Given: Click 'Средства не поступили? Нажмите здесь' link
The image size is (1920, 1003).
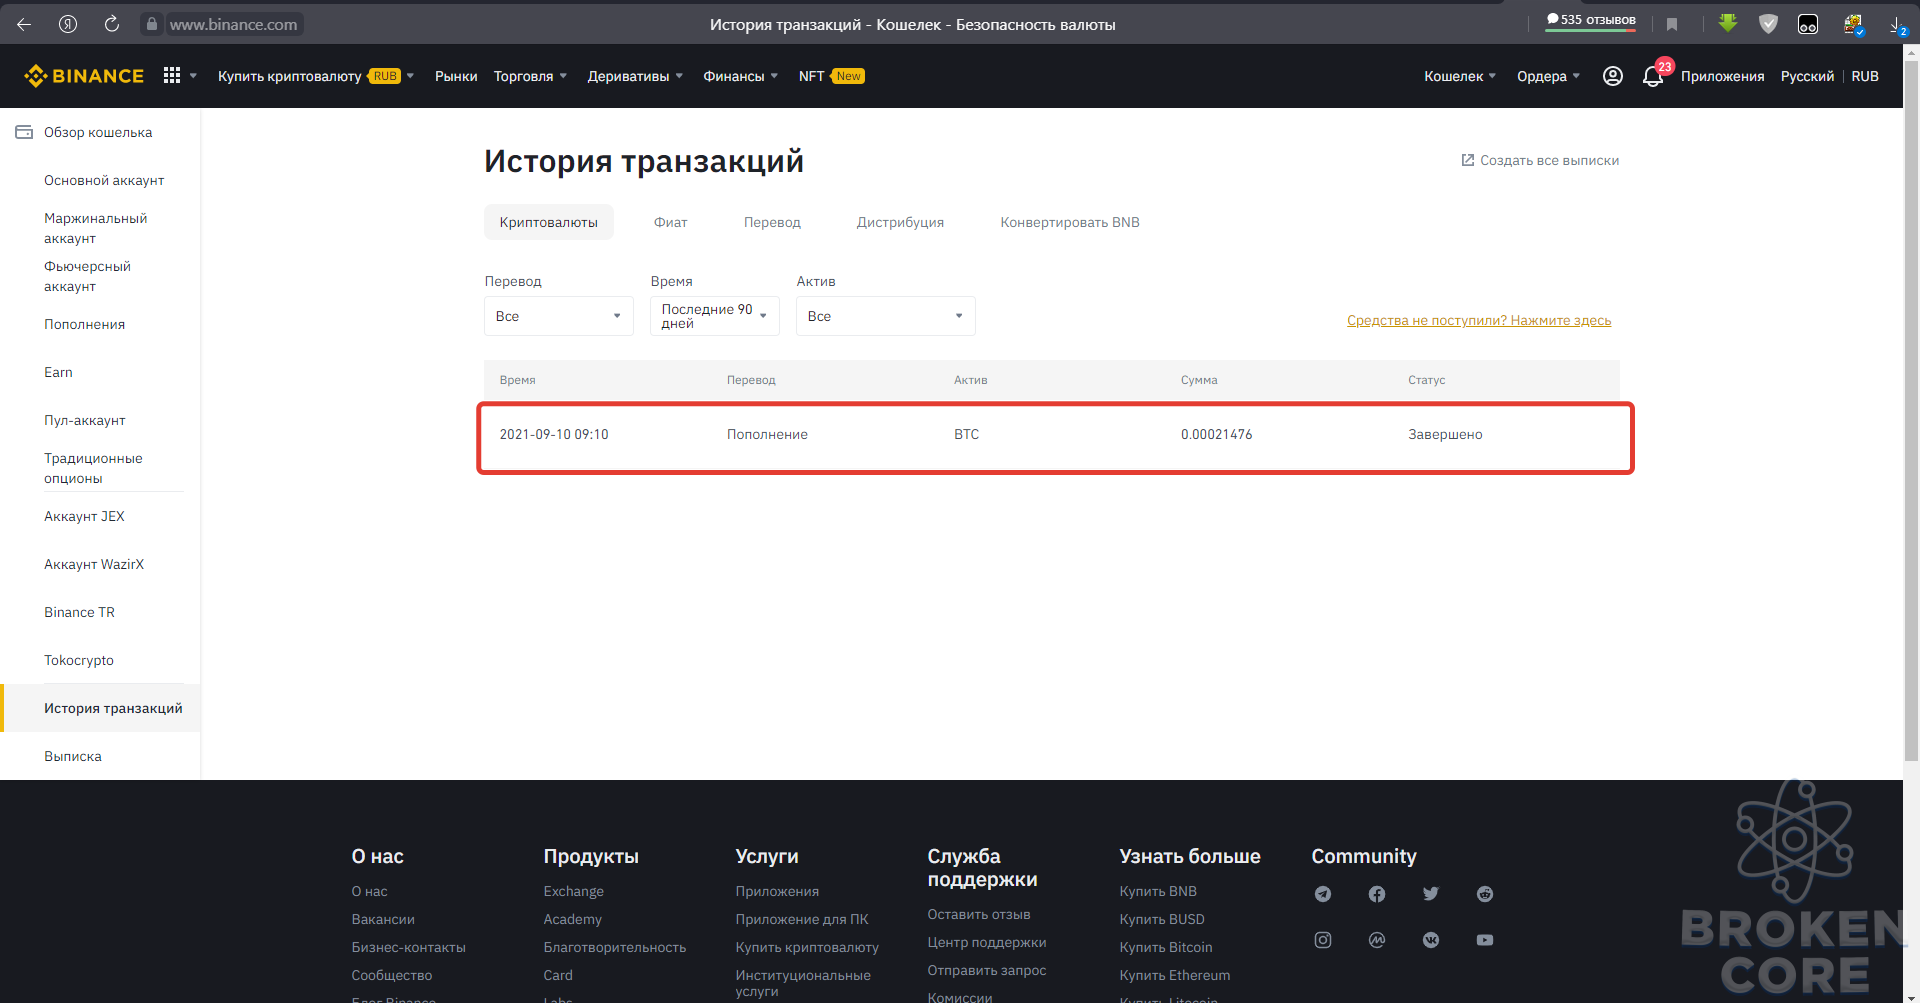Looking at the screenshot, I should click(1479, 320).
